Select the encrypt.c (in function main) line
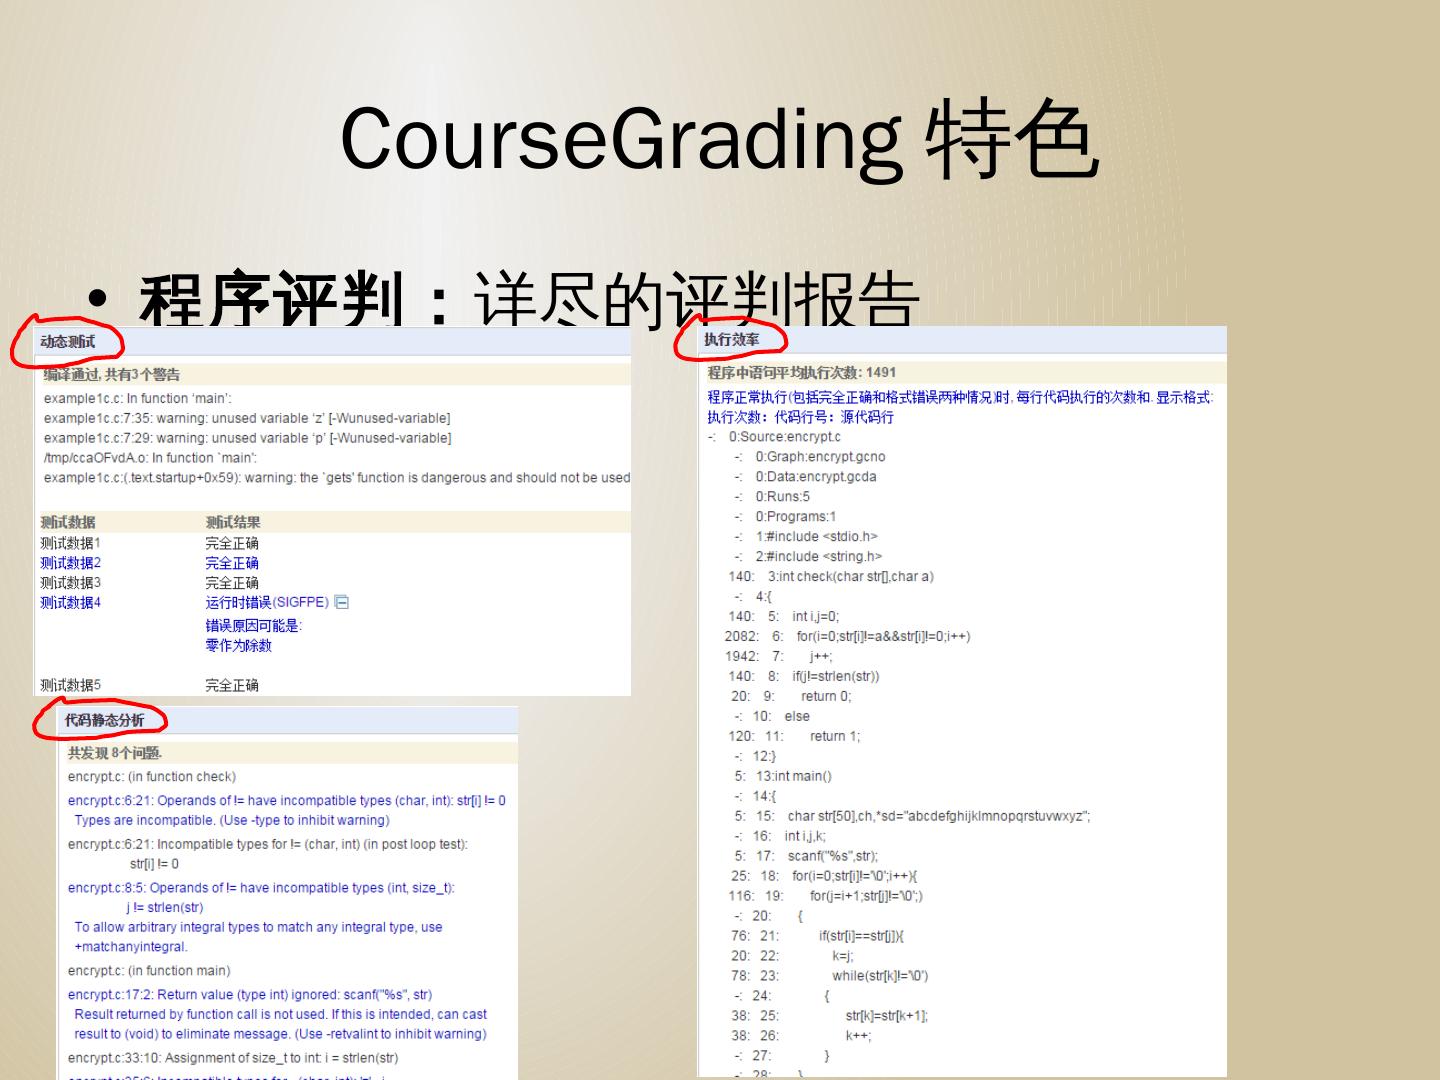This screenshot has height=1080, width=1440. click(x=149, y=971)
